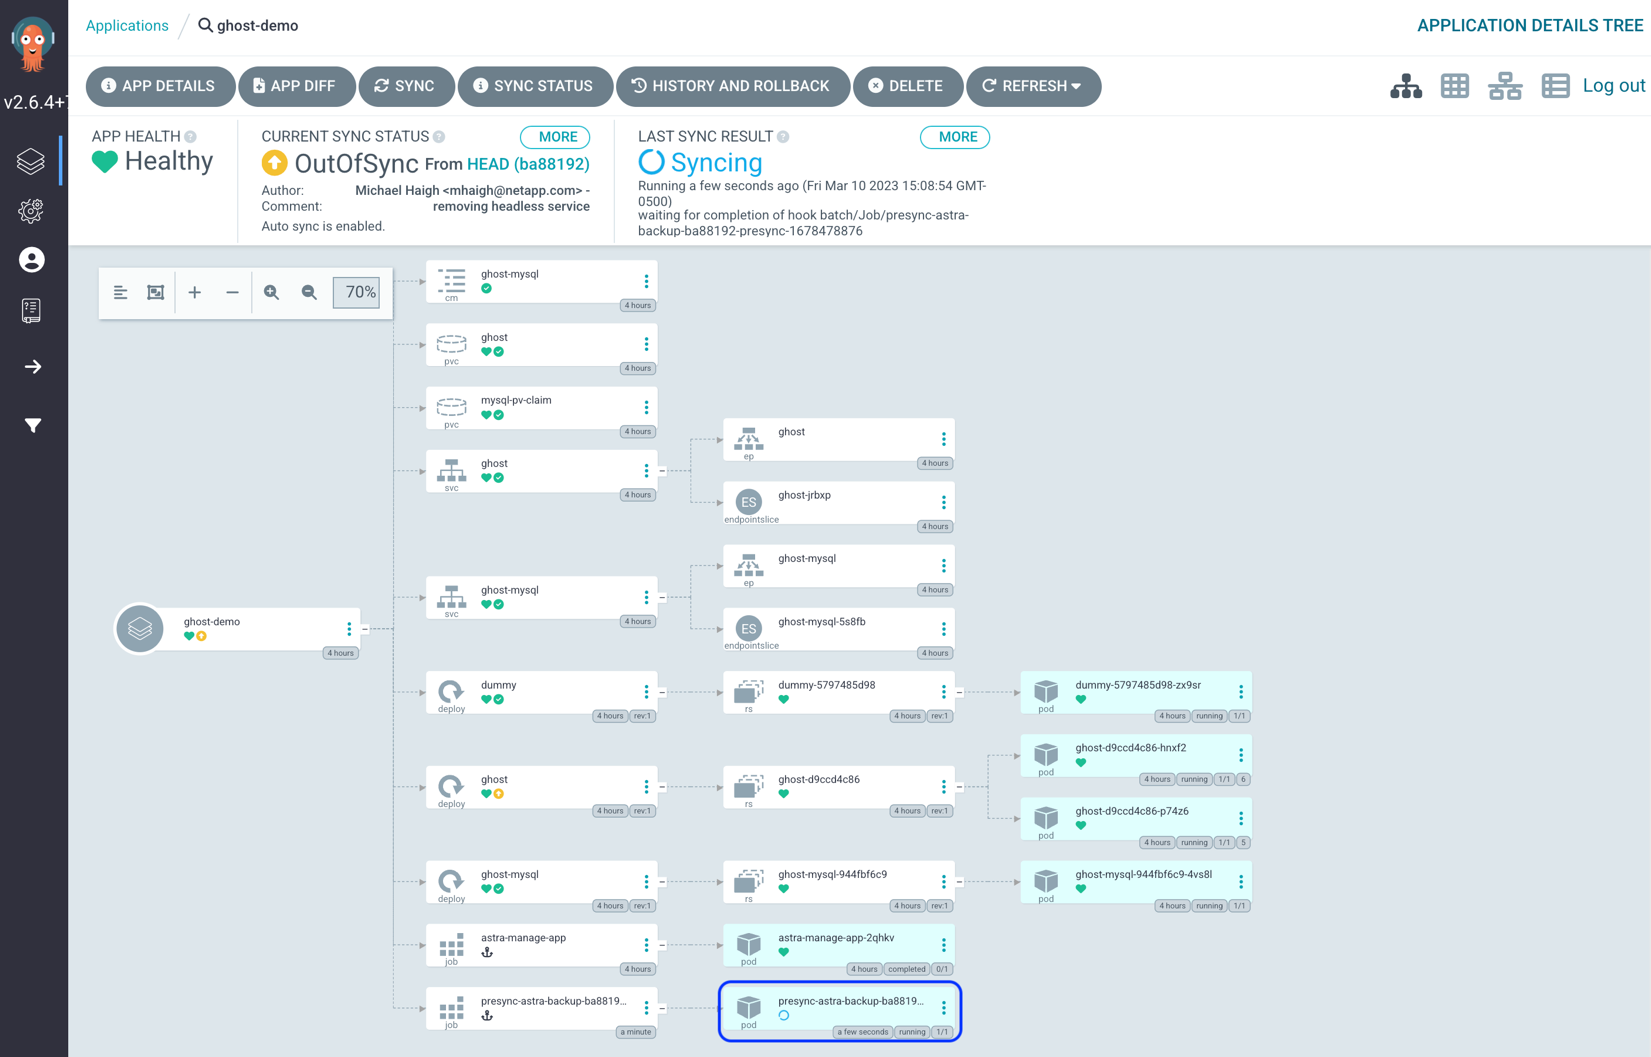Screen dimensions: 1651x1057
Task: Zoom in with the magnifier plus icon
Action: point(271,293)
